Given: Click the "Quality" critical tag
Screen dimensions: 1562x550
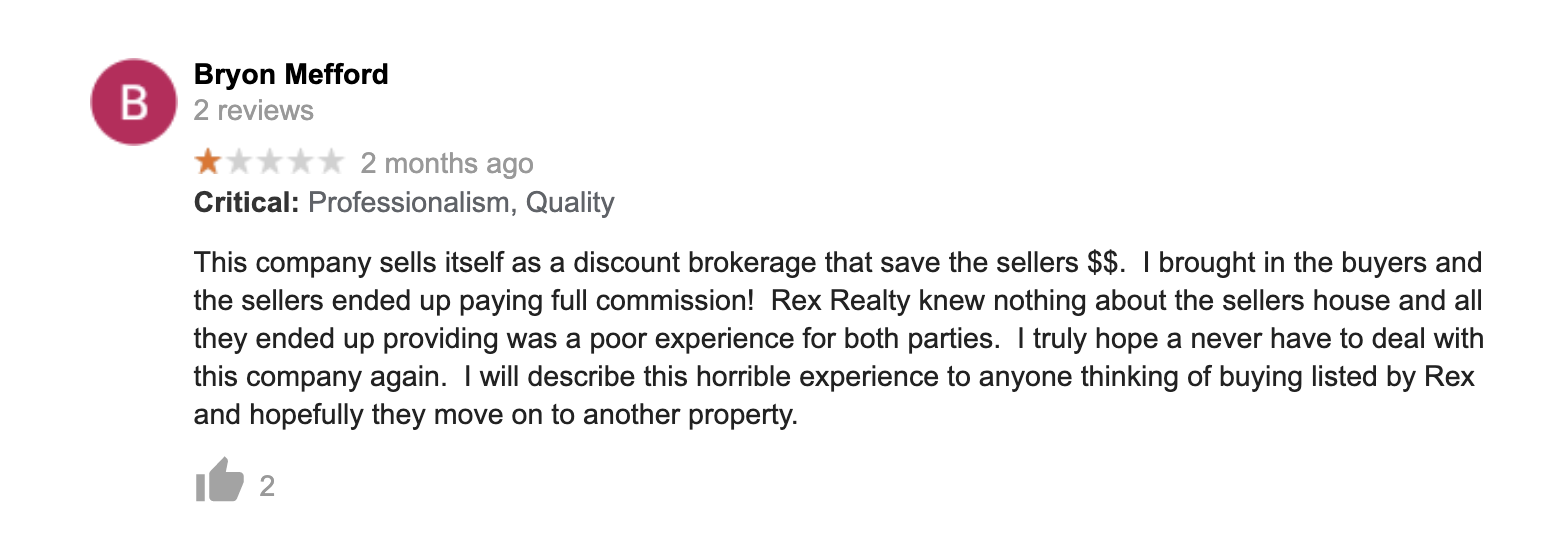Looking at the screenshot, I should point(570,203).
